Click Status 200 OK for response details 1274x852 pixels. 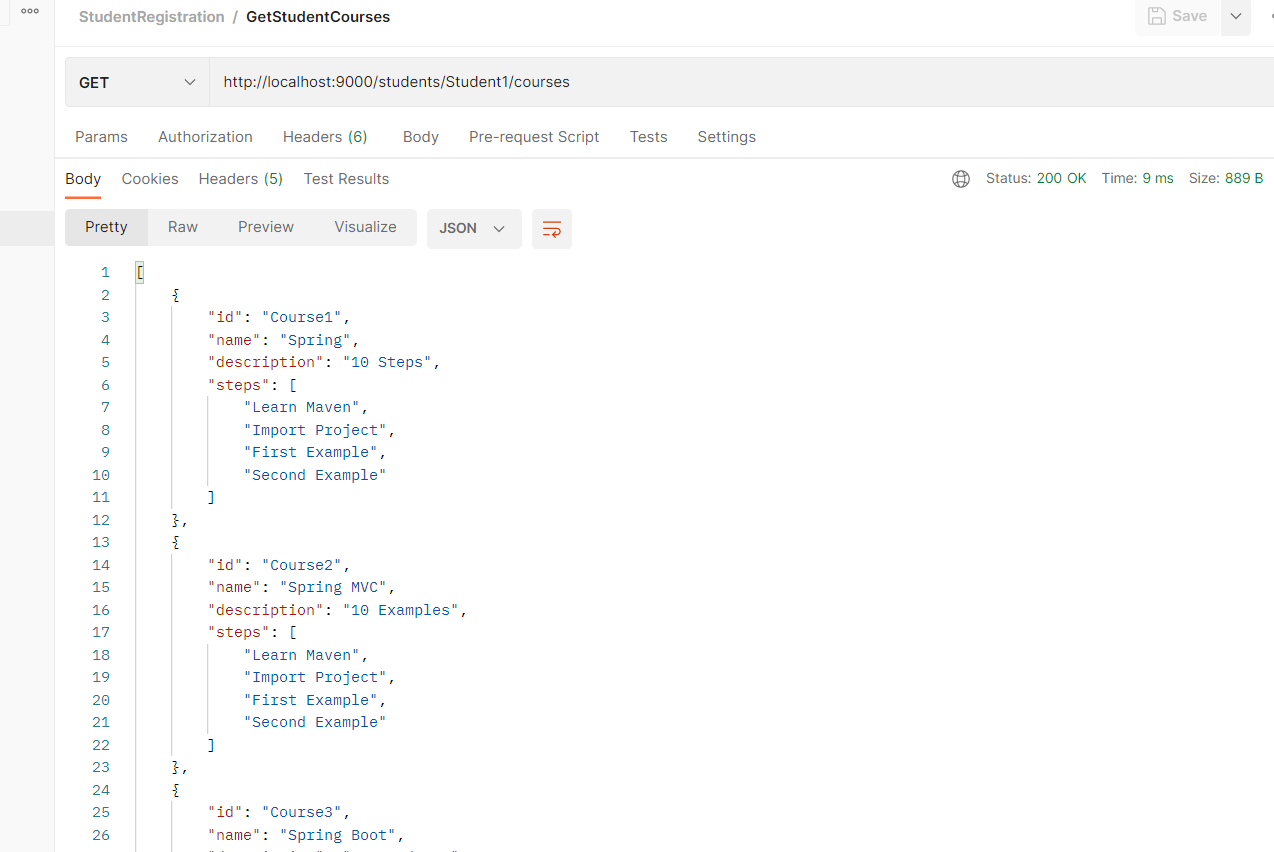(1036, 178)
